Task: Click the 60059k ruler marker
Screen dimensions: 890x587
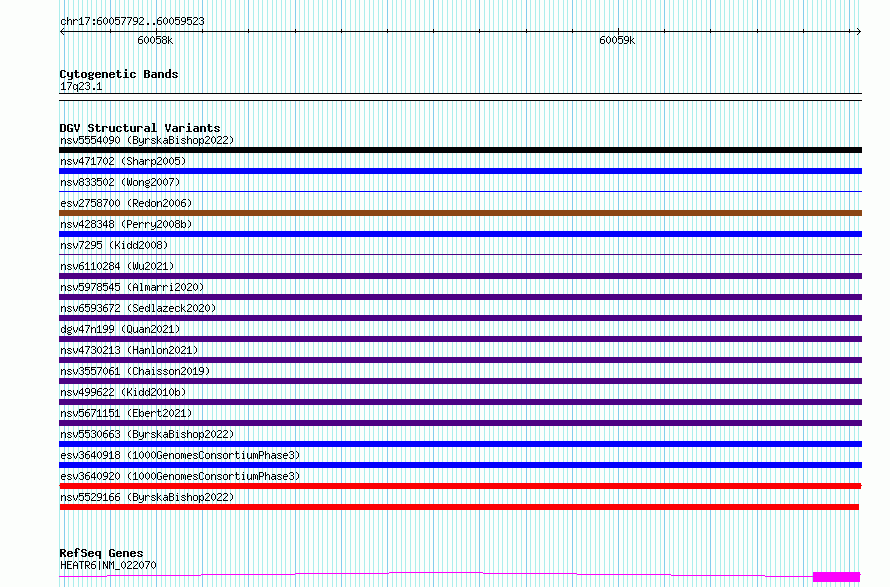Action: tap(617, 40)
